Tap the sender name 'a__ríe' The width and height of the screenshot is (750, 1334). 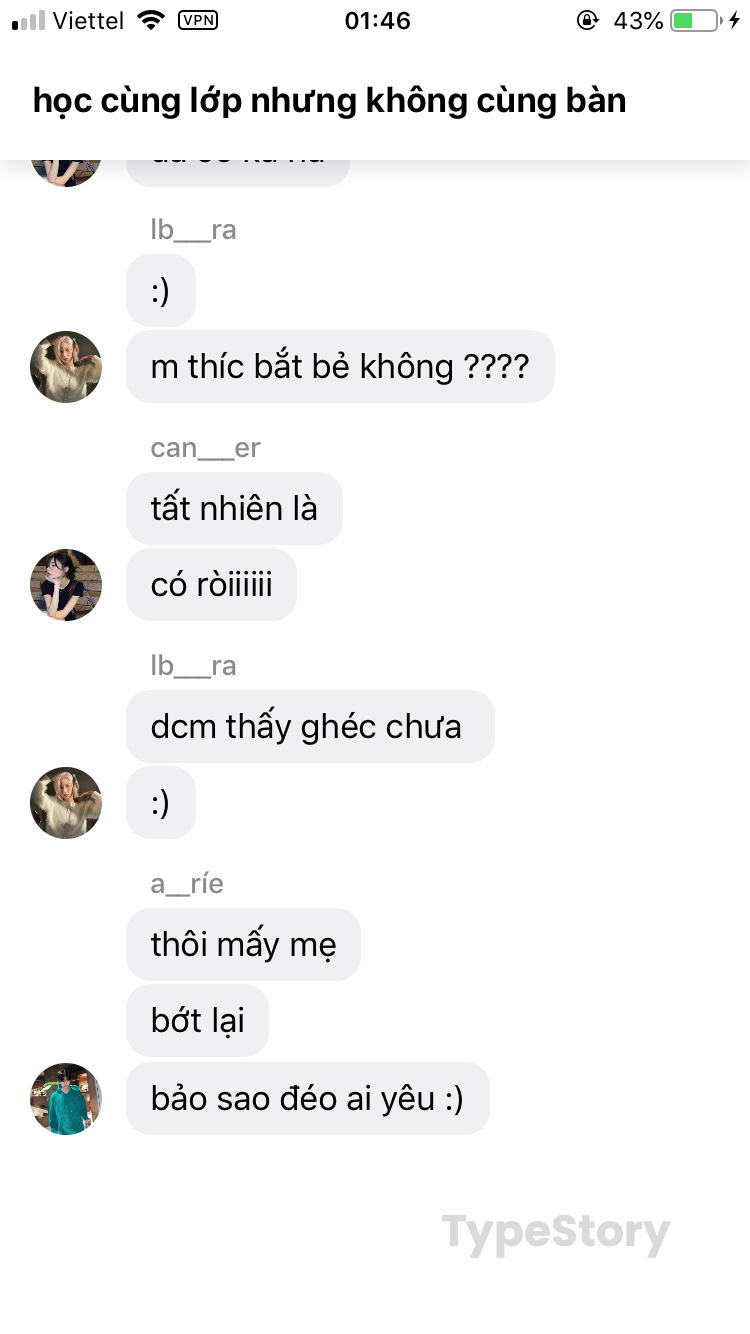click(x=187, y=884)
